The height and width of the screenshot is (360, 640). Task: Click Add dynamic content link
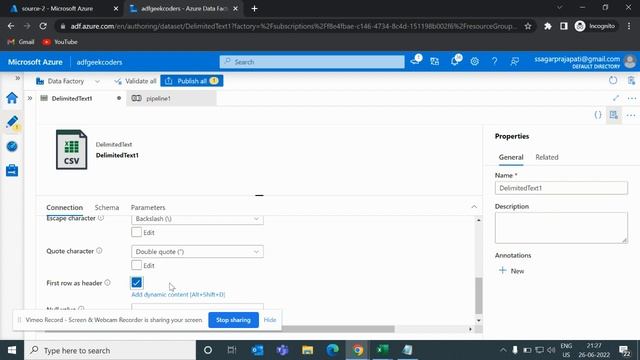178,294
